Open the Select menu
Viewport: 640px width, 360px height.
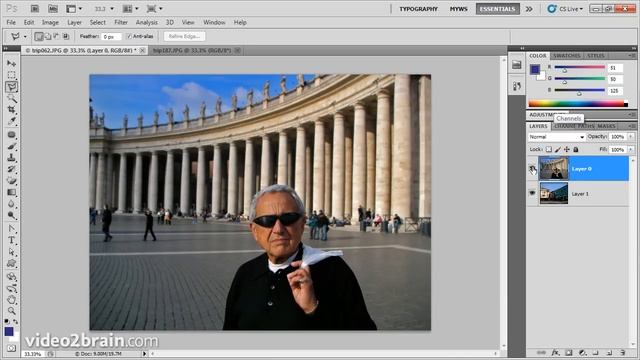point(98,22)
